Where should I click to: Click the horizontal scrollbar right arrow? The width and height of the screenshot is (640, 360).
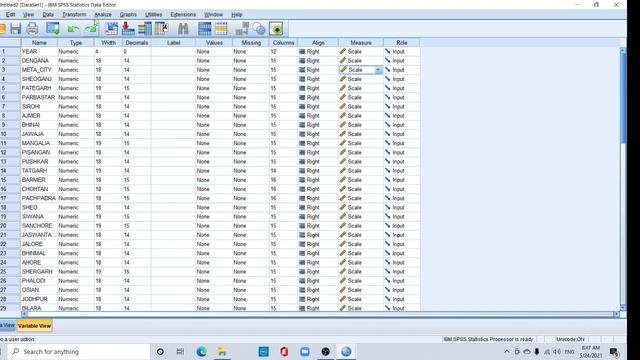point(616,314)
